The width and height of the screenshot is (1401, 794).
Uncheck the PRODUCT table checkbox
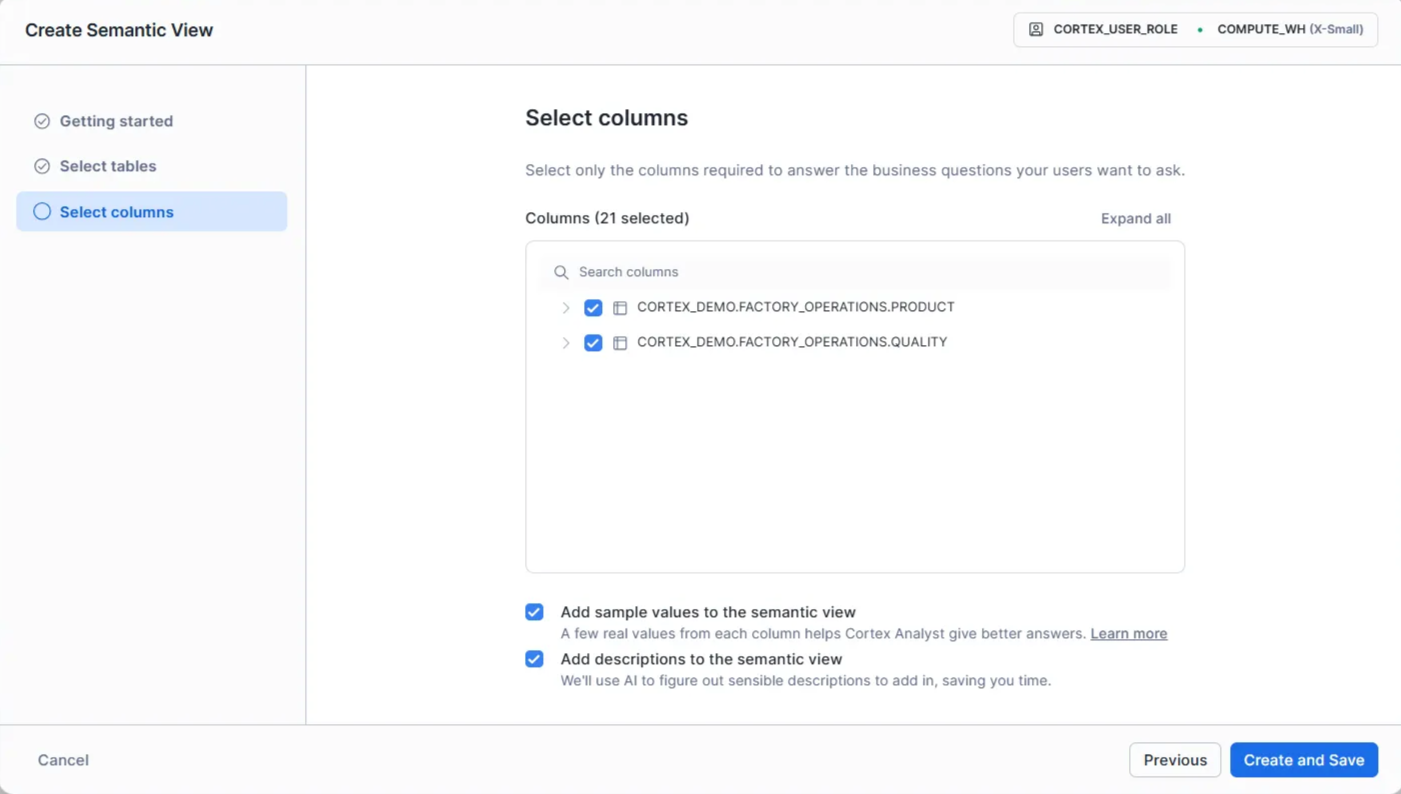pyautogui.click(x=593, y=308)
